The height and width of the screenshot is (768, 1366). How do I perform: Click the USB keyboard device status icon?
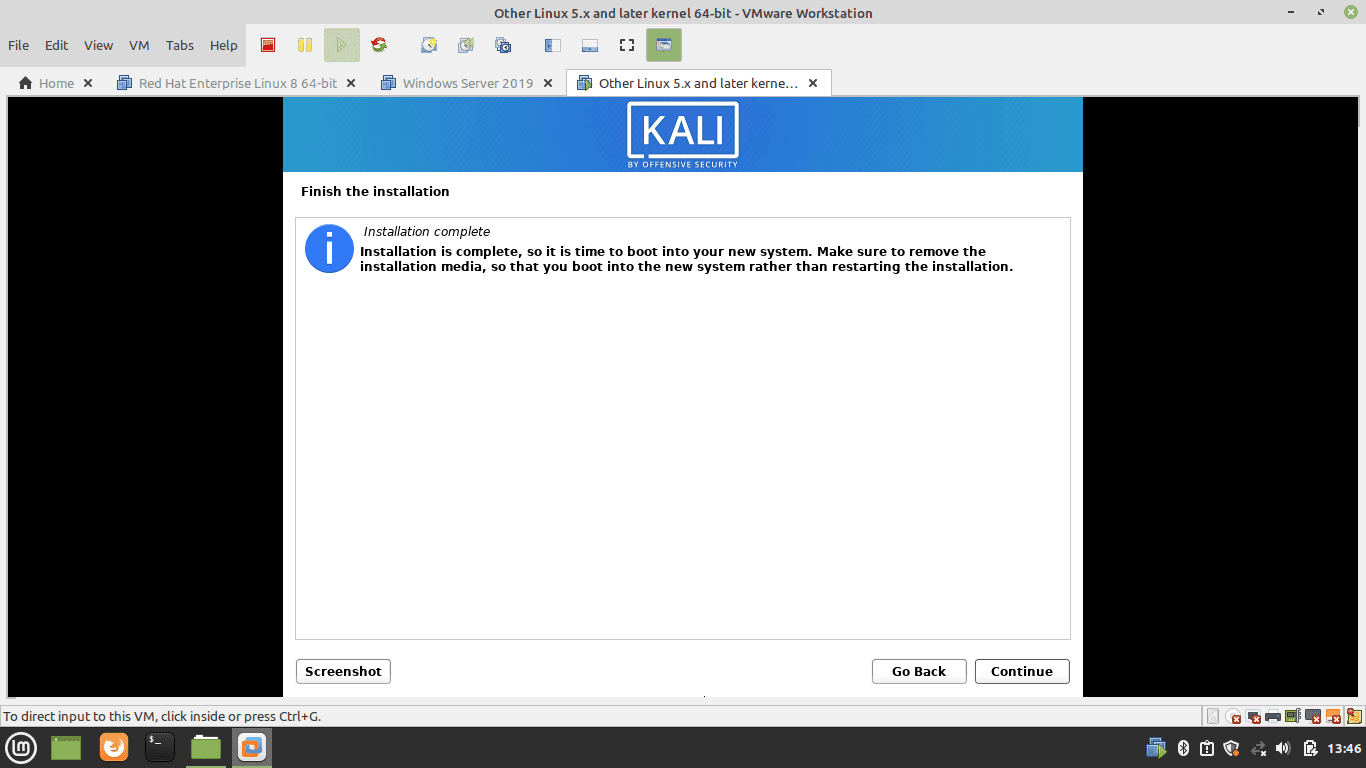click(x=1313, y=716)
